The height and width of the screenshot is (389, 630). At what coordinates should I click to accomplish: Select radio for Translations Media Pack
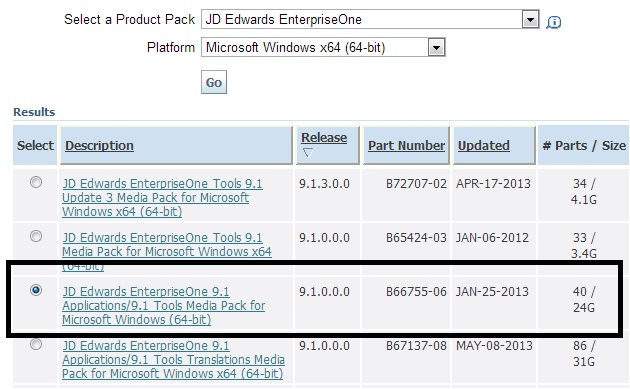click(x=36, y=344)
